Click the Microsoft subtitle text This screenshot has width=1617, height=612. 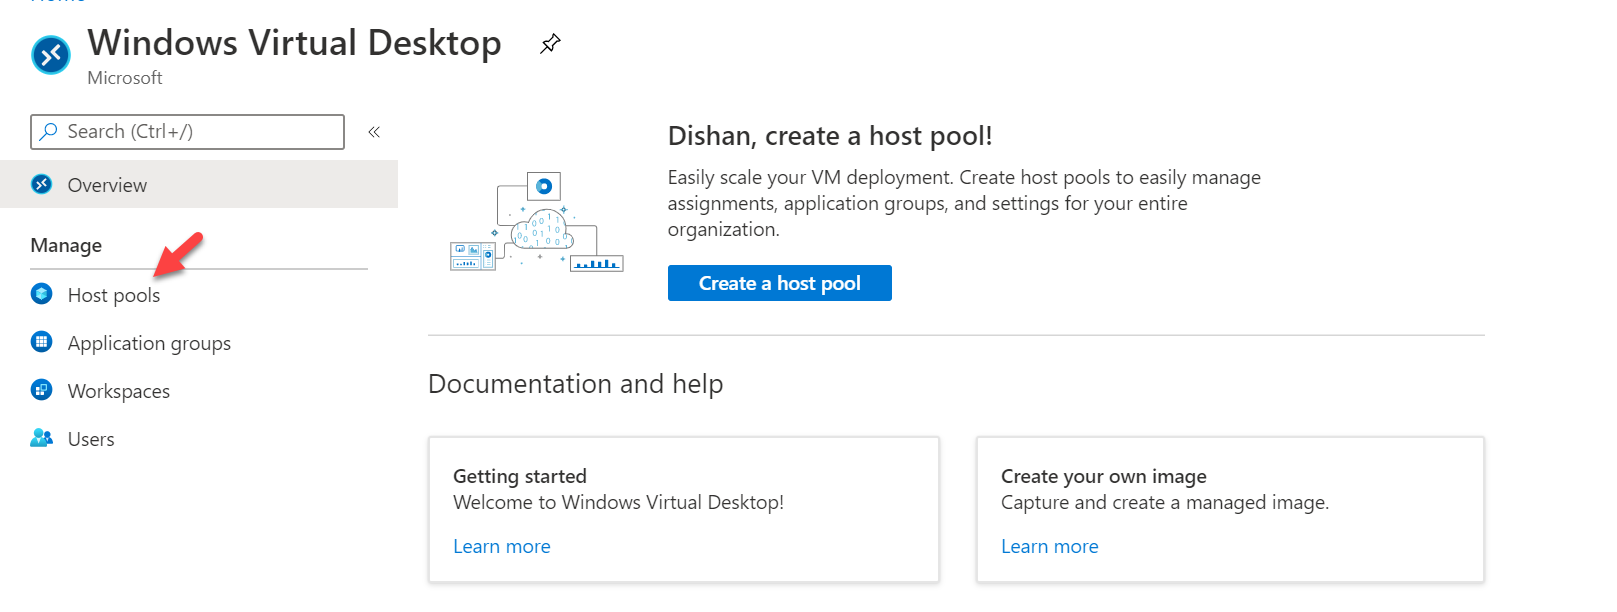125,78
